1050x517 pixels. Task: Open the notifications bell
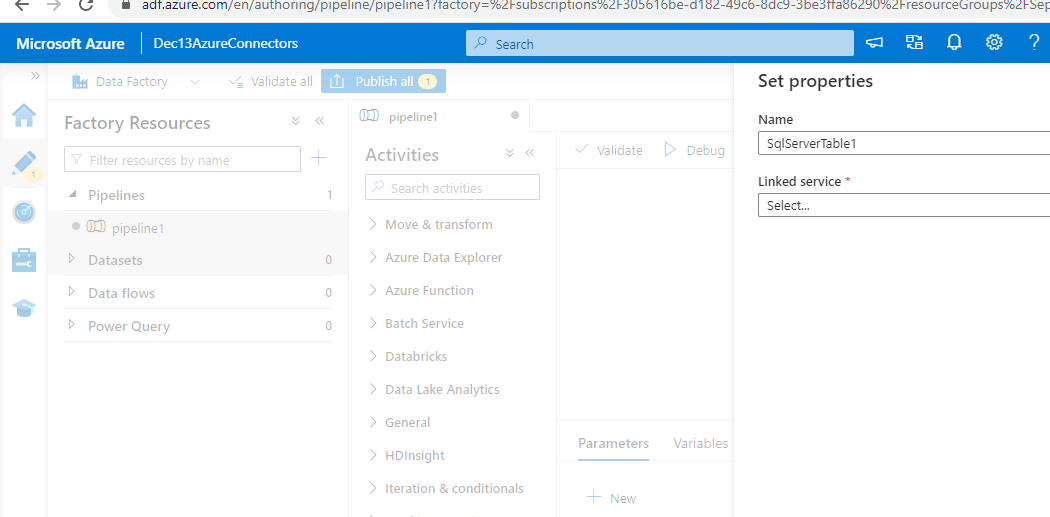pos(954,43)
